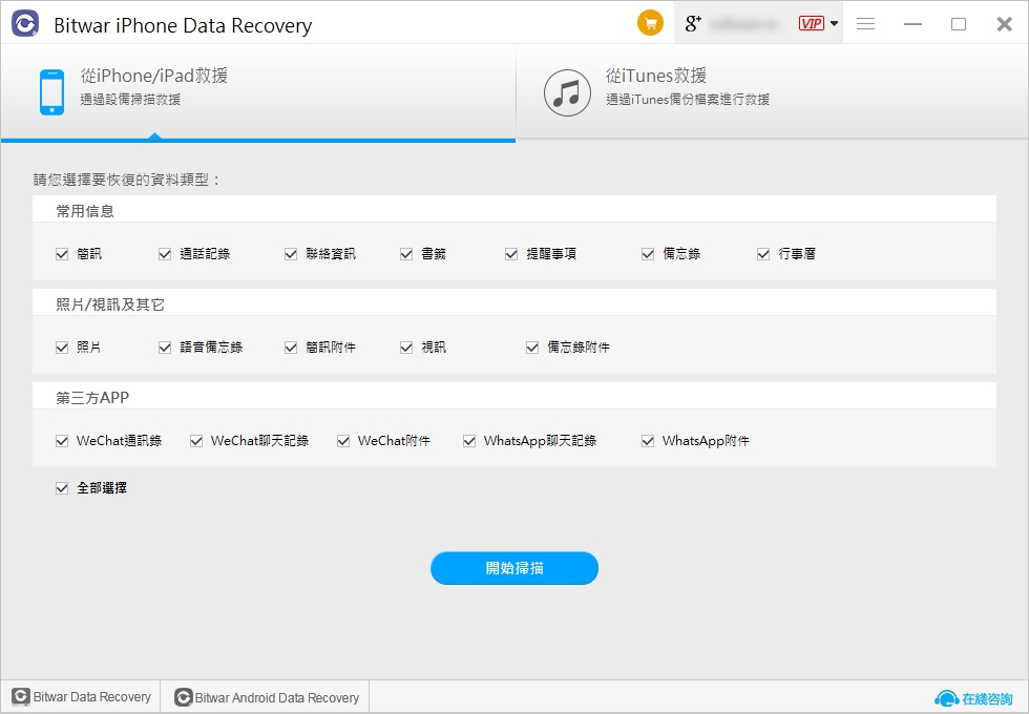Click the Google Plus account icon
This screenshot has width=1029, height=714.
pyautogui.click(x=693, y=24)
